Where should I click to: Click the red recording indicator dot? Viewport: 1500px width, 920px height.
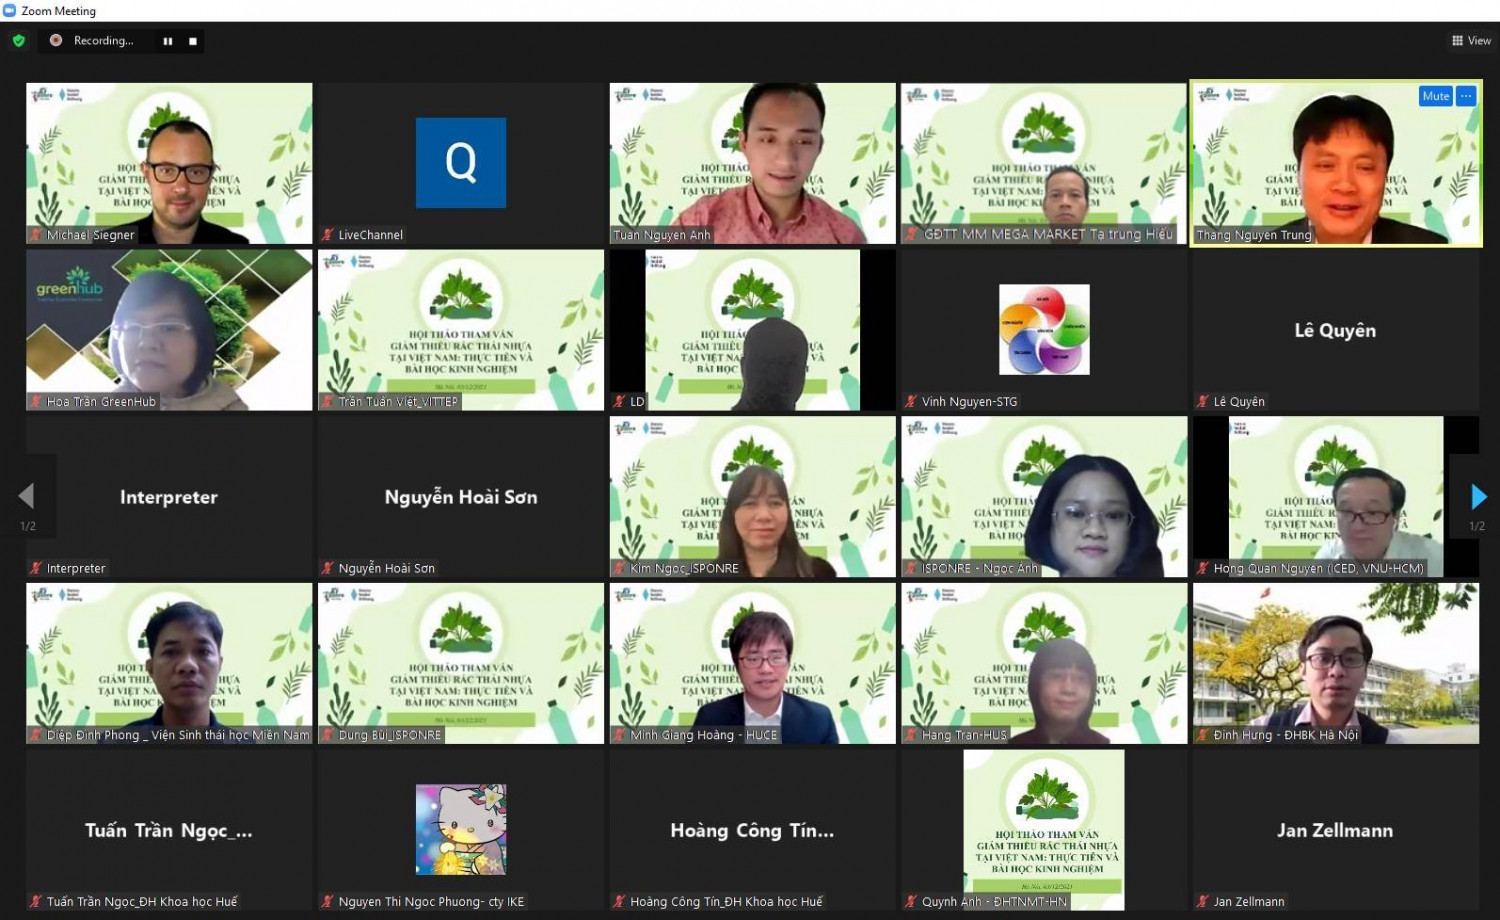coord(56,40)
